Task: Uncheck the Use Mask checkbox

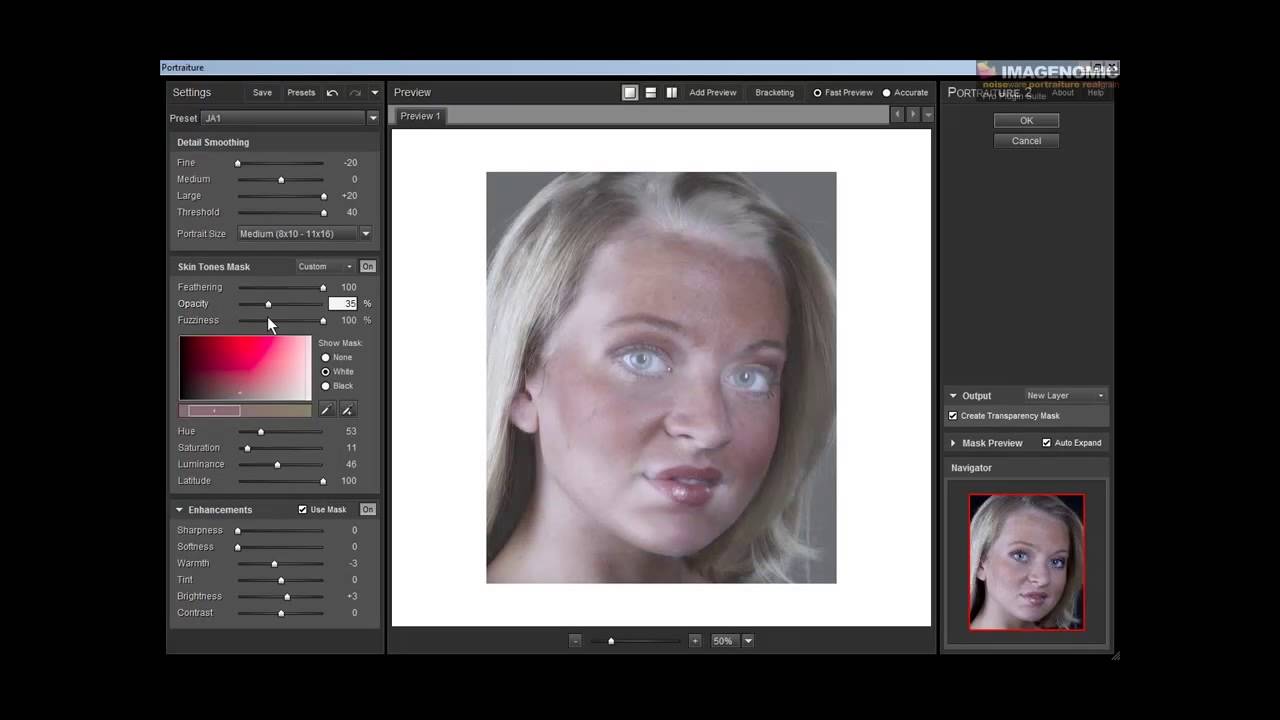Action: coord(303,510)
